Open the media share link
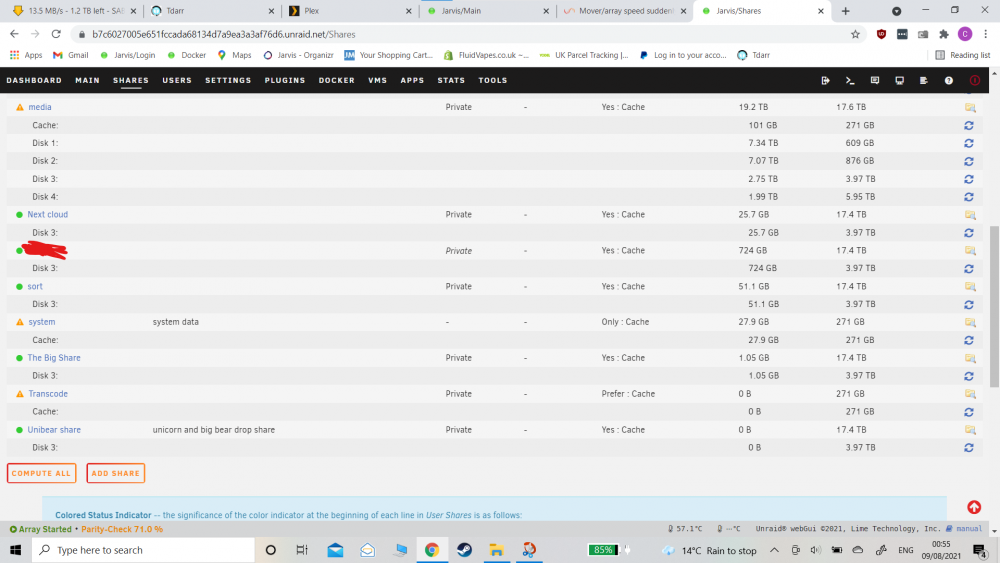1000x563 pixels. coord(40,107)
